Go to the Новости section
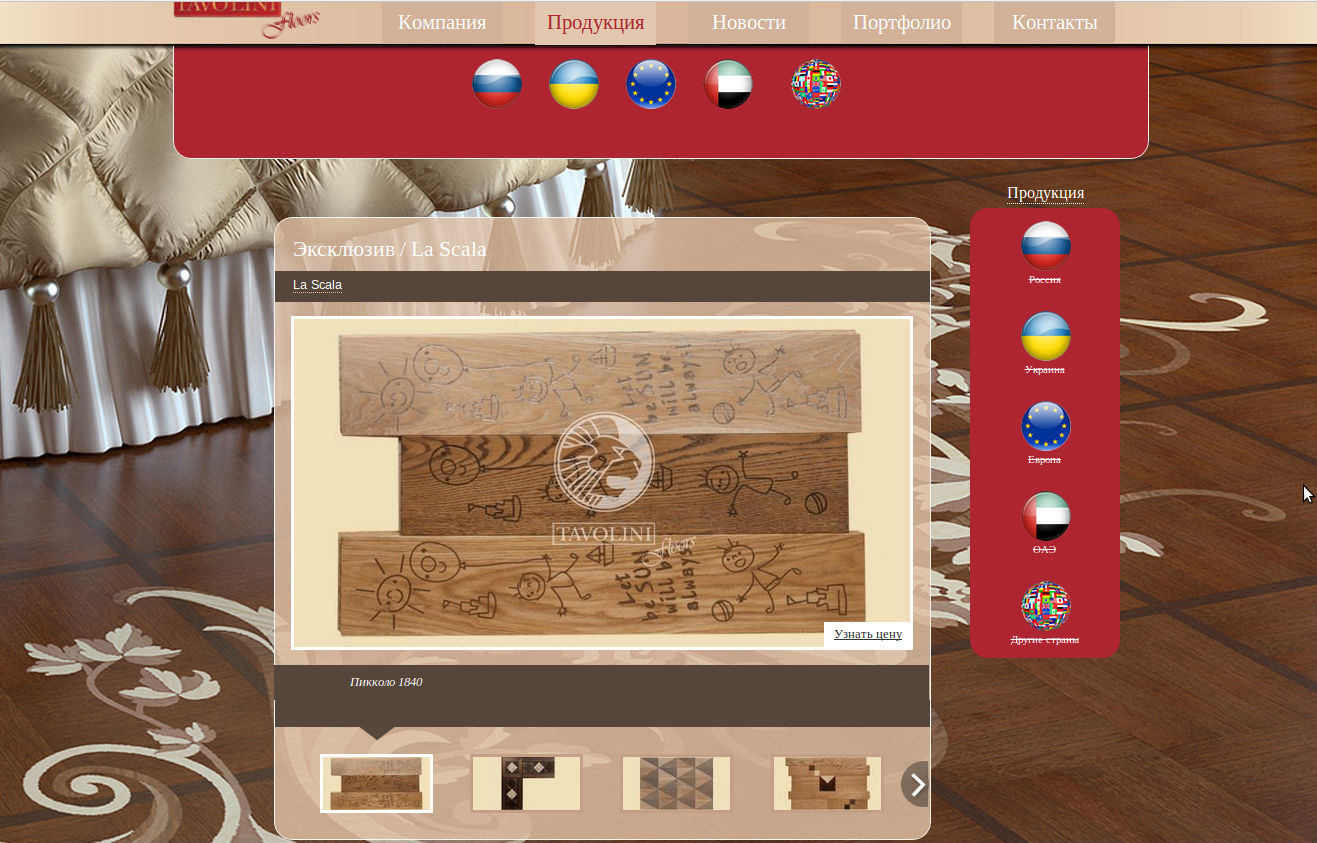The height and width of the screenshot is (843, 1317). (748, 23)
